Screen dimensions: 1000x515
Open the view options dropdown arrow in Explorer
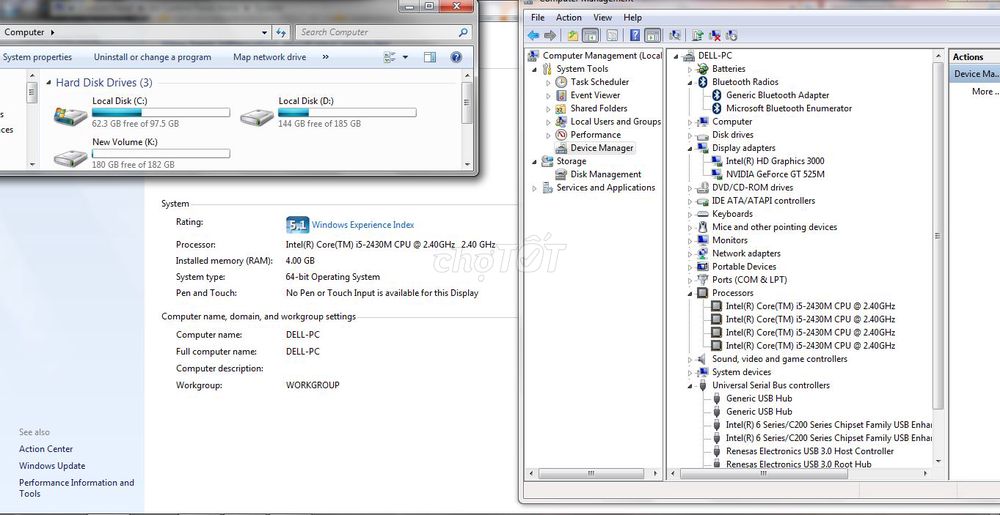(405, 57)
